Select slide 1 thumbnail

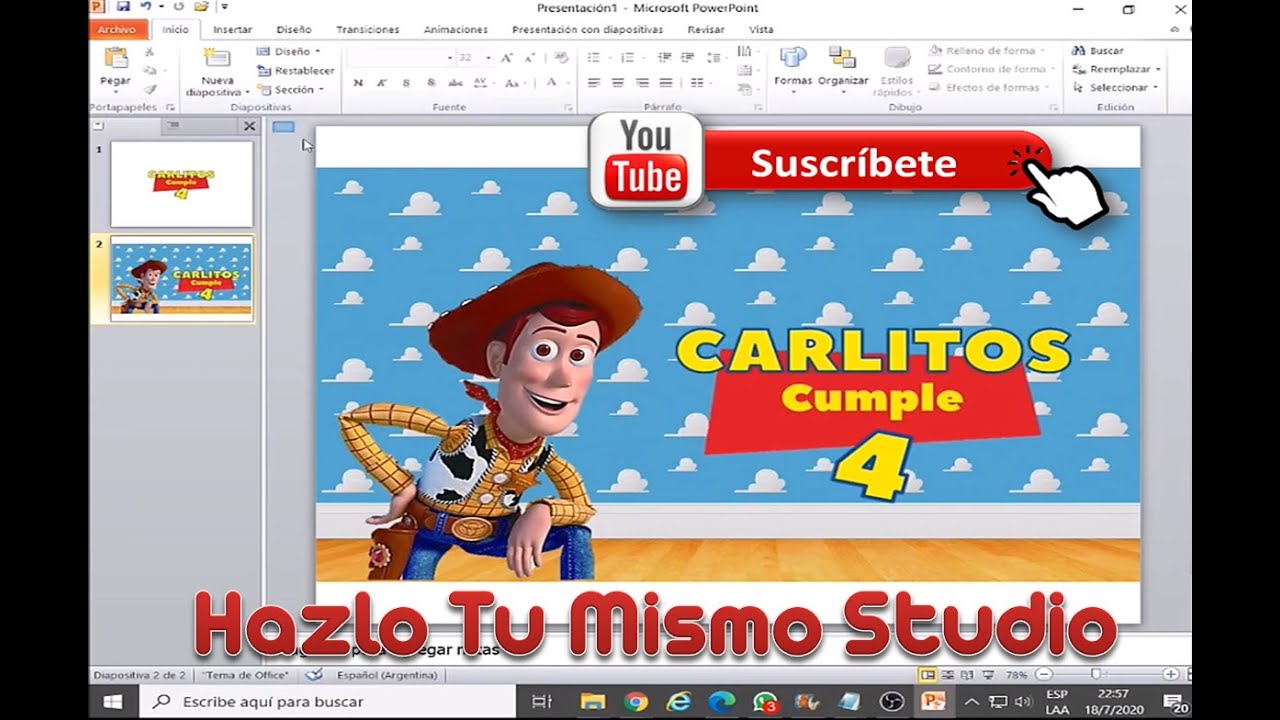[182, 184]
